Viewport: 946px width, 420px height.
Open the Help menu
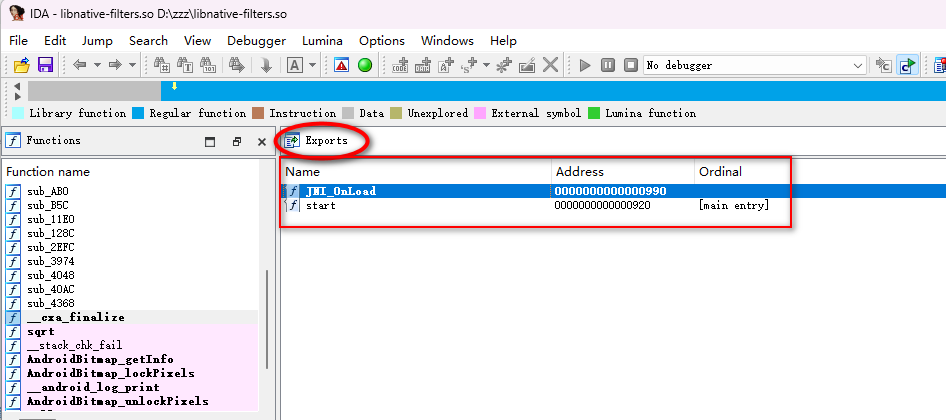click(503, 40)
